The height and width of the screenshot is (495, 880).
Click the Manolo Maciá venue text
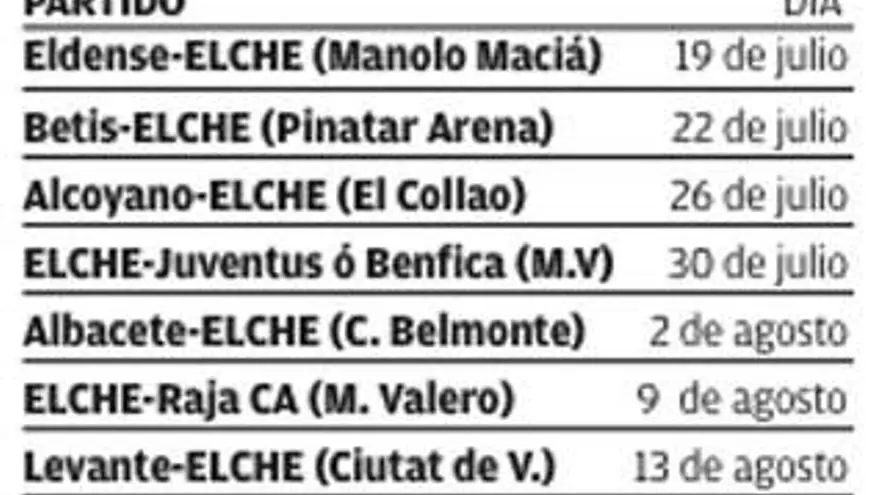tap(458, 58)
